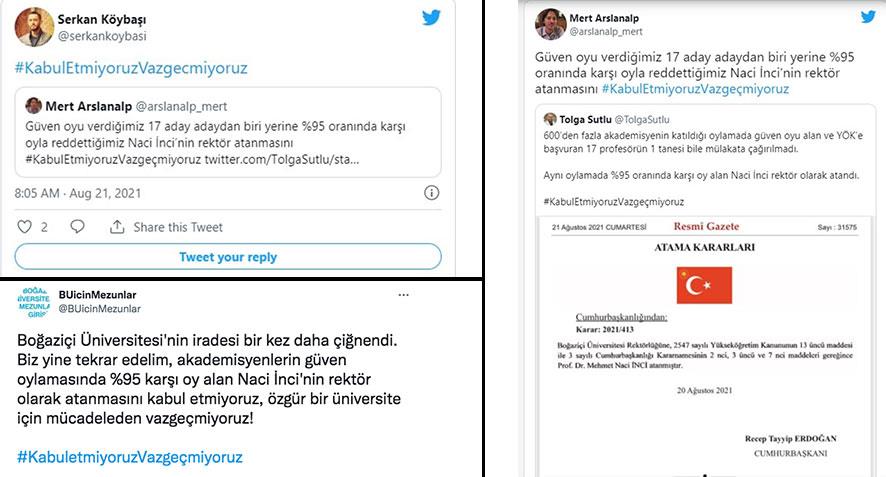Open the BUicinMezunlar profile avatar
Screen dimensions: 886x477
pos(33,302)
